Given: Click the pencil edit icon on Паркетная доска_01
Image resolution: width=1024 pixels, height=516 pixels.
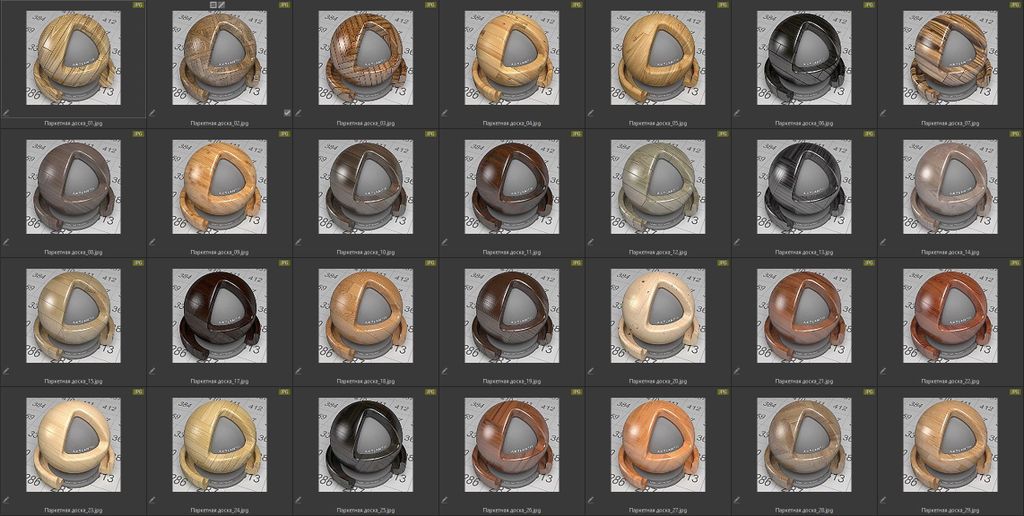Looking at the screenshot, I should click(x=7, y=113).
